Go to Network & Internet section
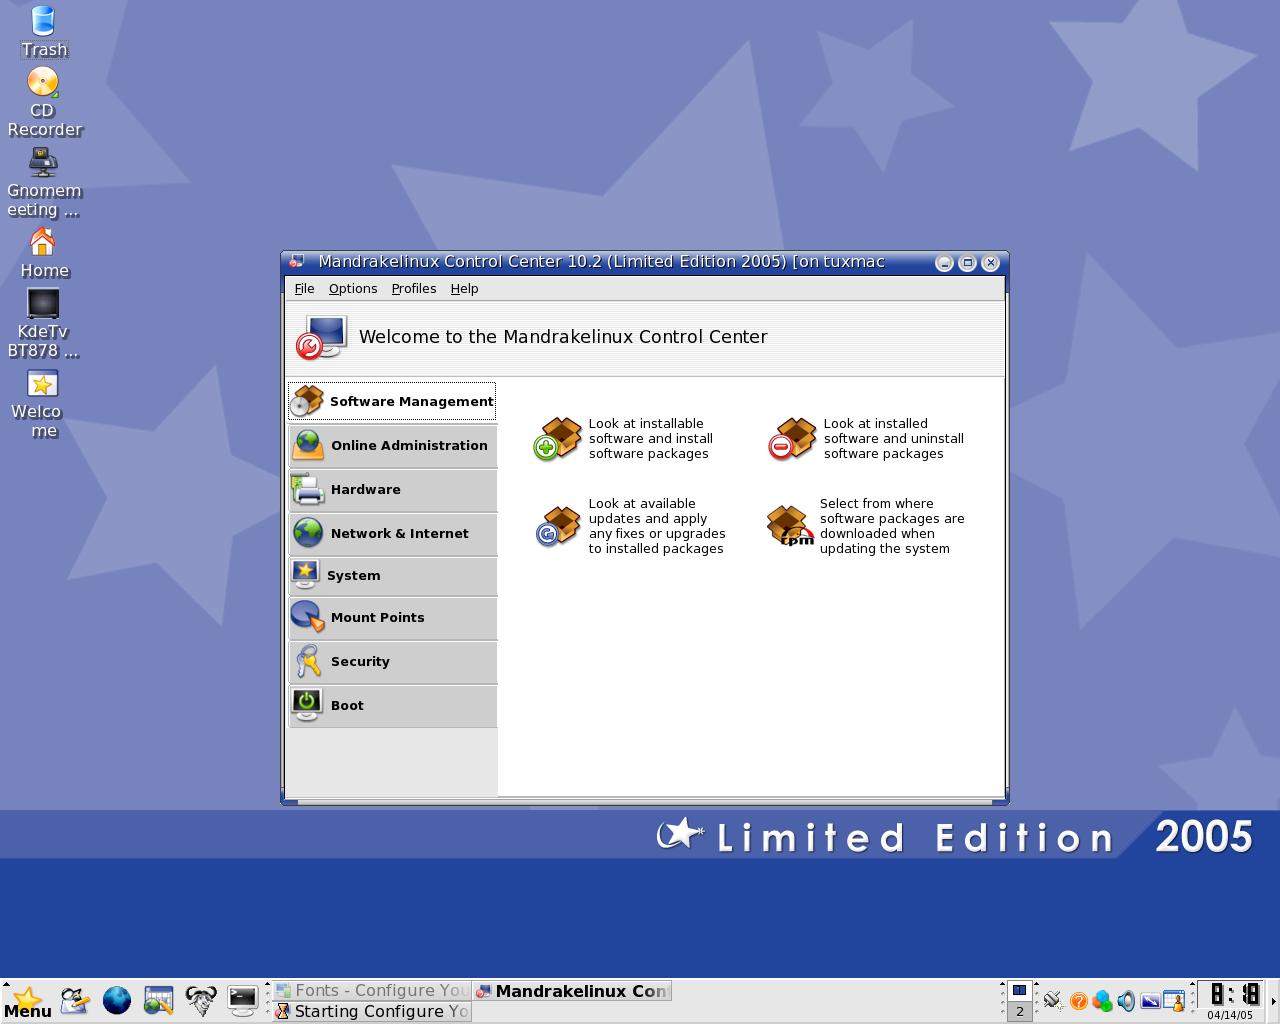This screenshot has height=1024, width=1280. 392,533
